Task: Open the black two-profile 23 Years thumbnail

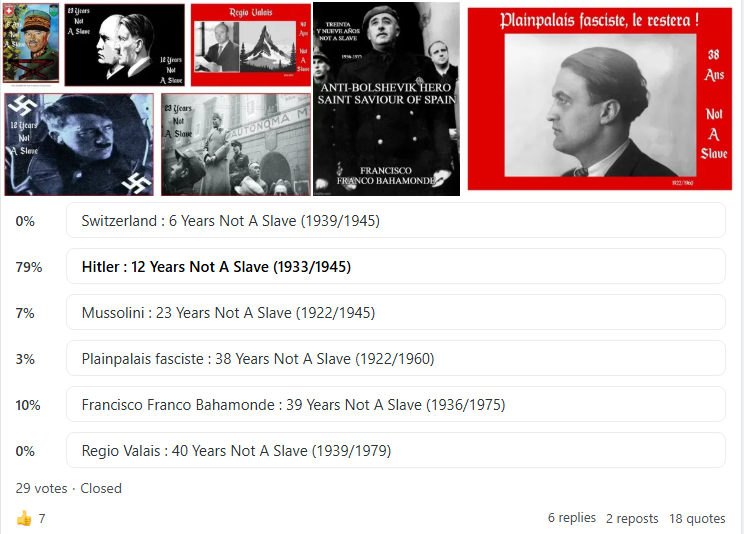Action: tap(124, 45)
